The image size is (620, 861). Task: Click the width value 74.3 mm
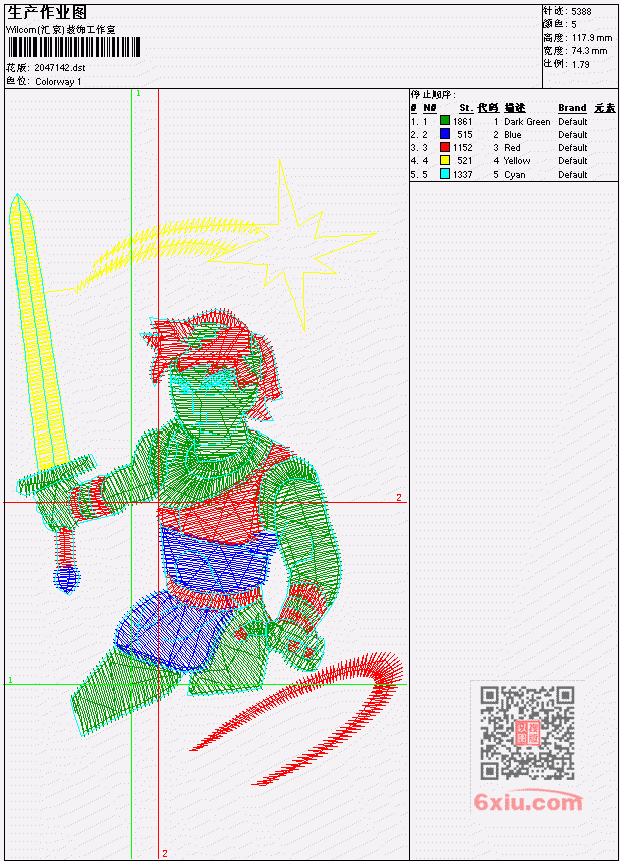click(589, 51)
